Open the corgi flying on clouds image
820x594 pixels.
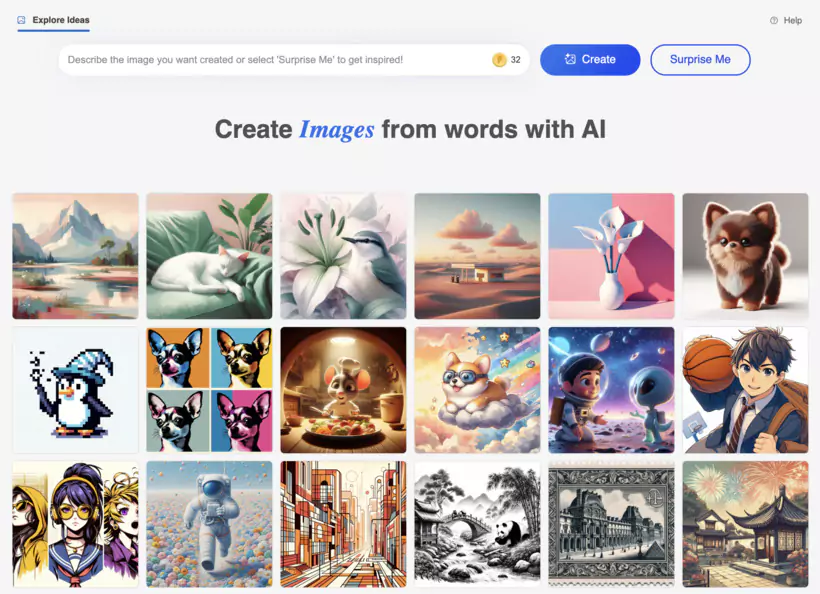[x=477, y=390]
